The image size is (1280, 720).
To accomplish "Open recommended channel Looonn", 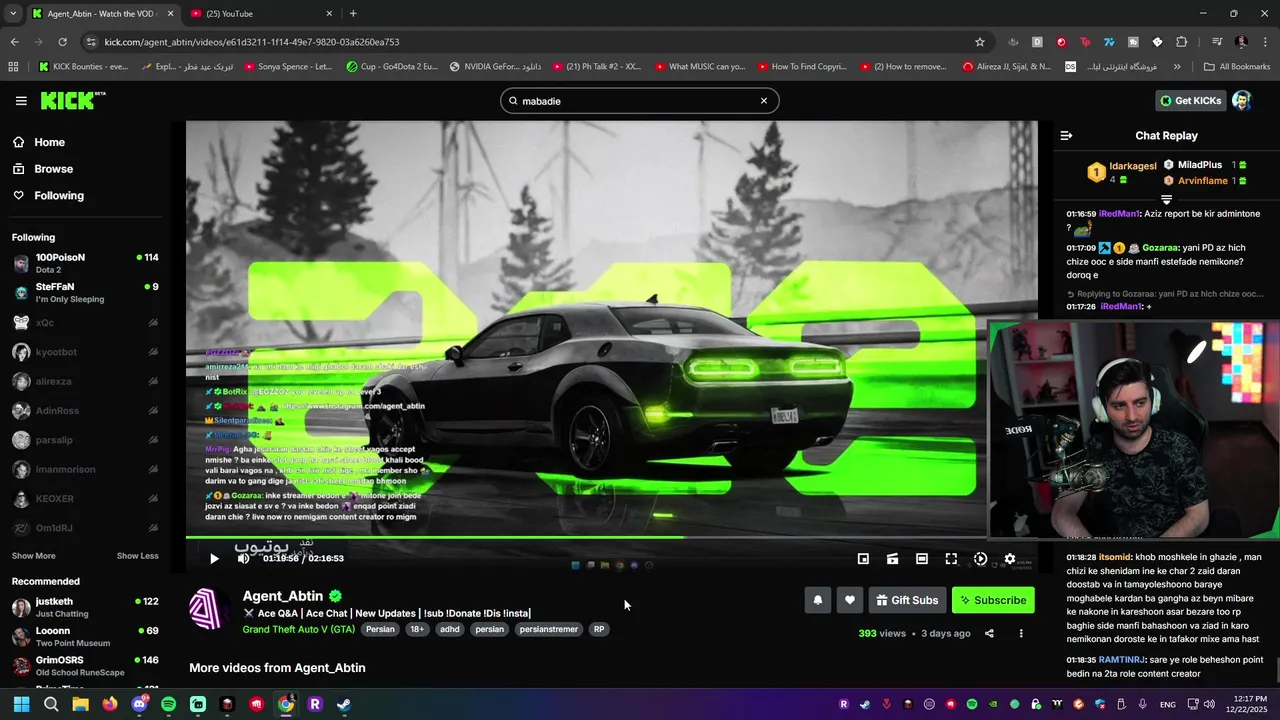I will click(85, 637).
